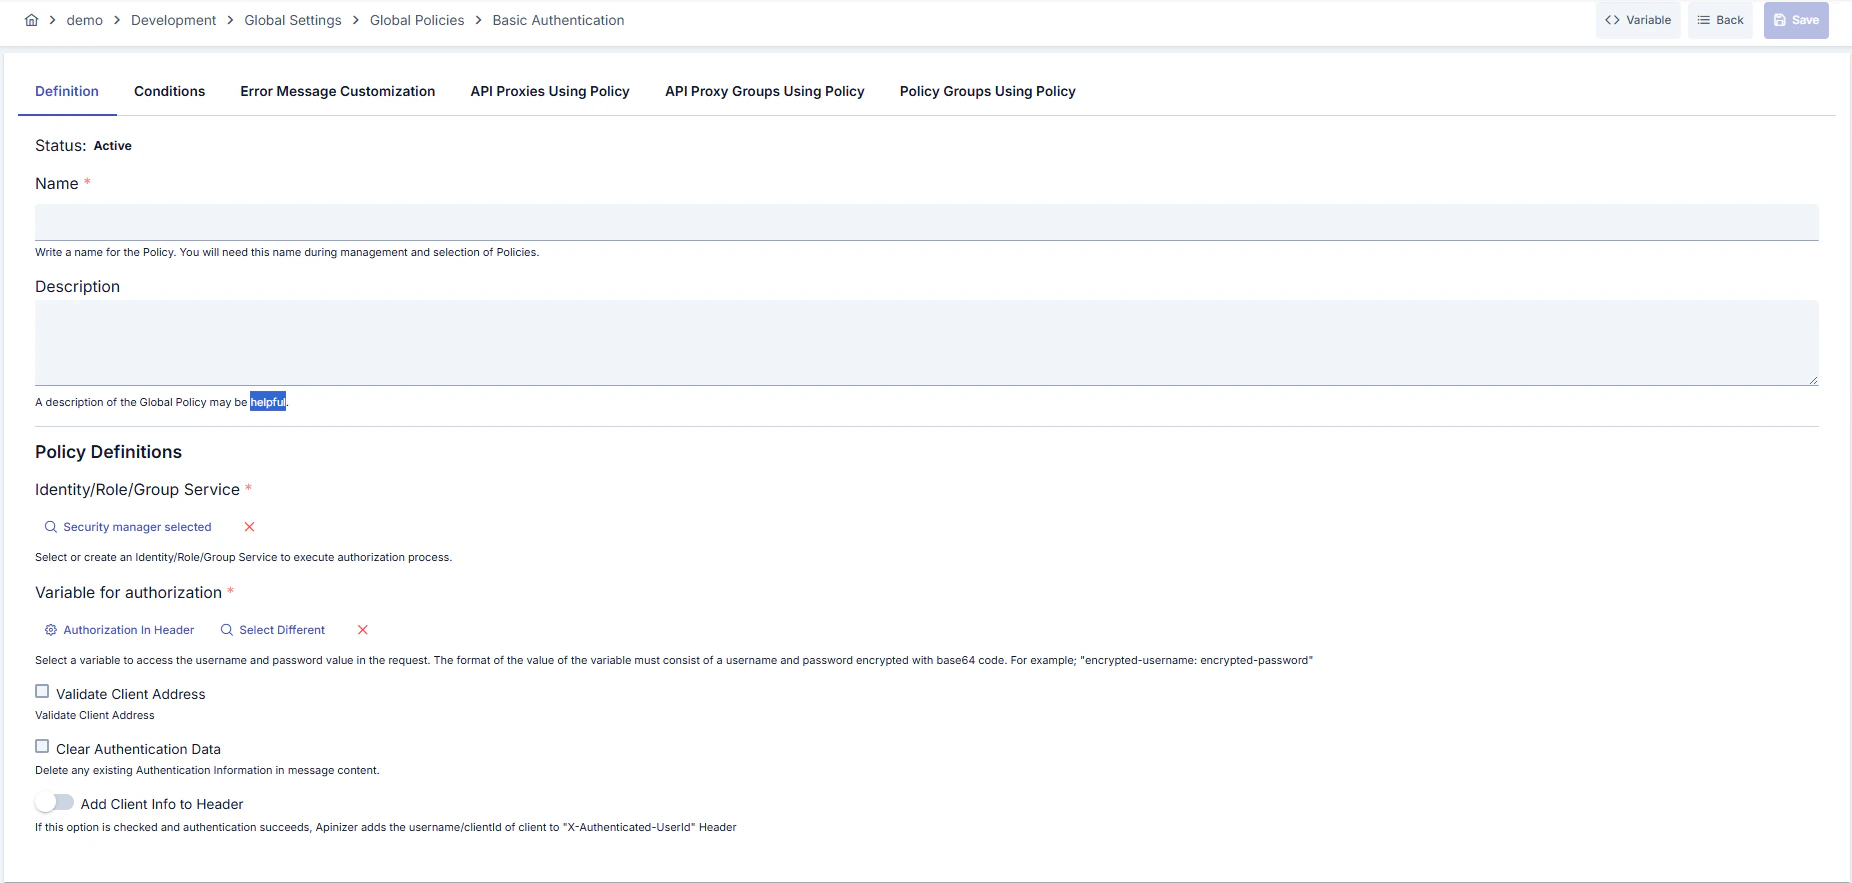Focus the Description text area

[927, 343]
